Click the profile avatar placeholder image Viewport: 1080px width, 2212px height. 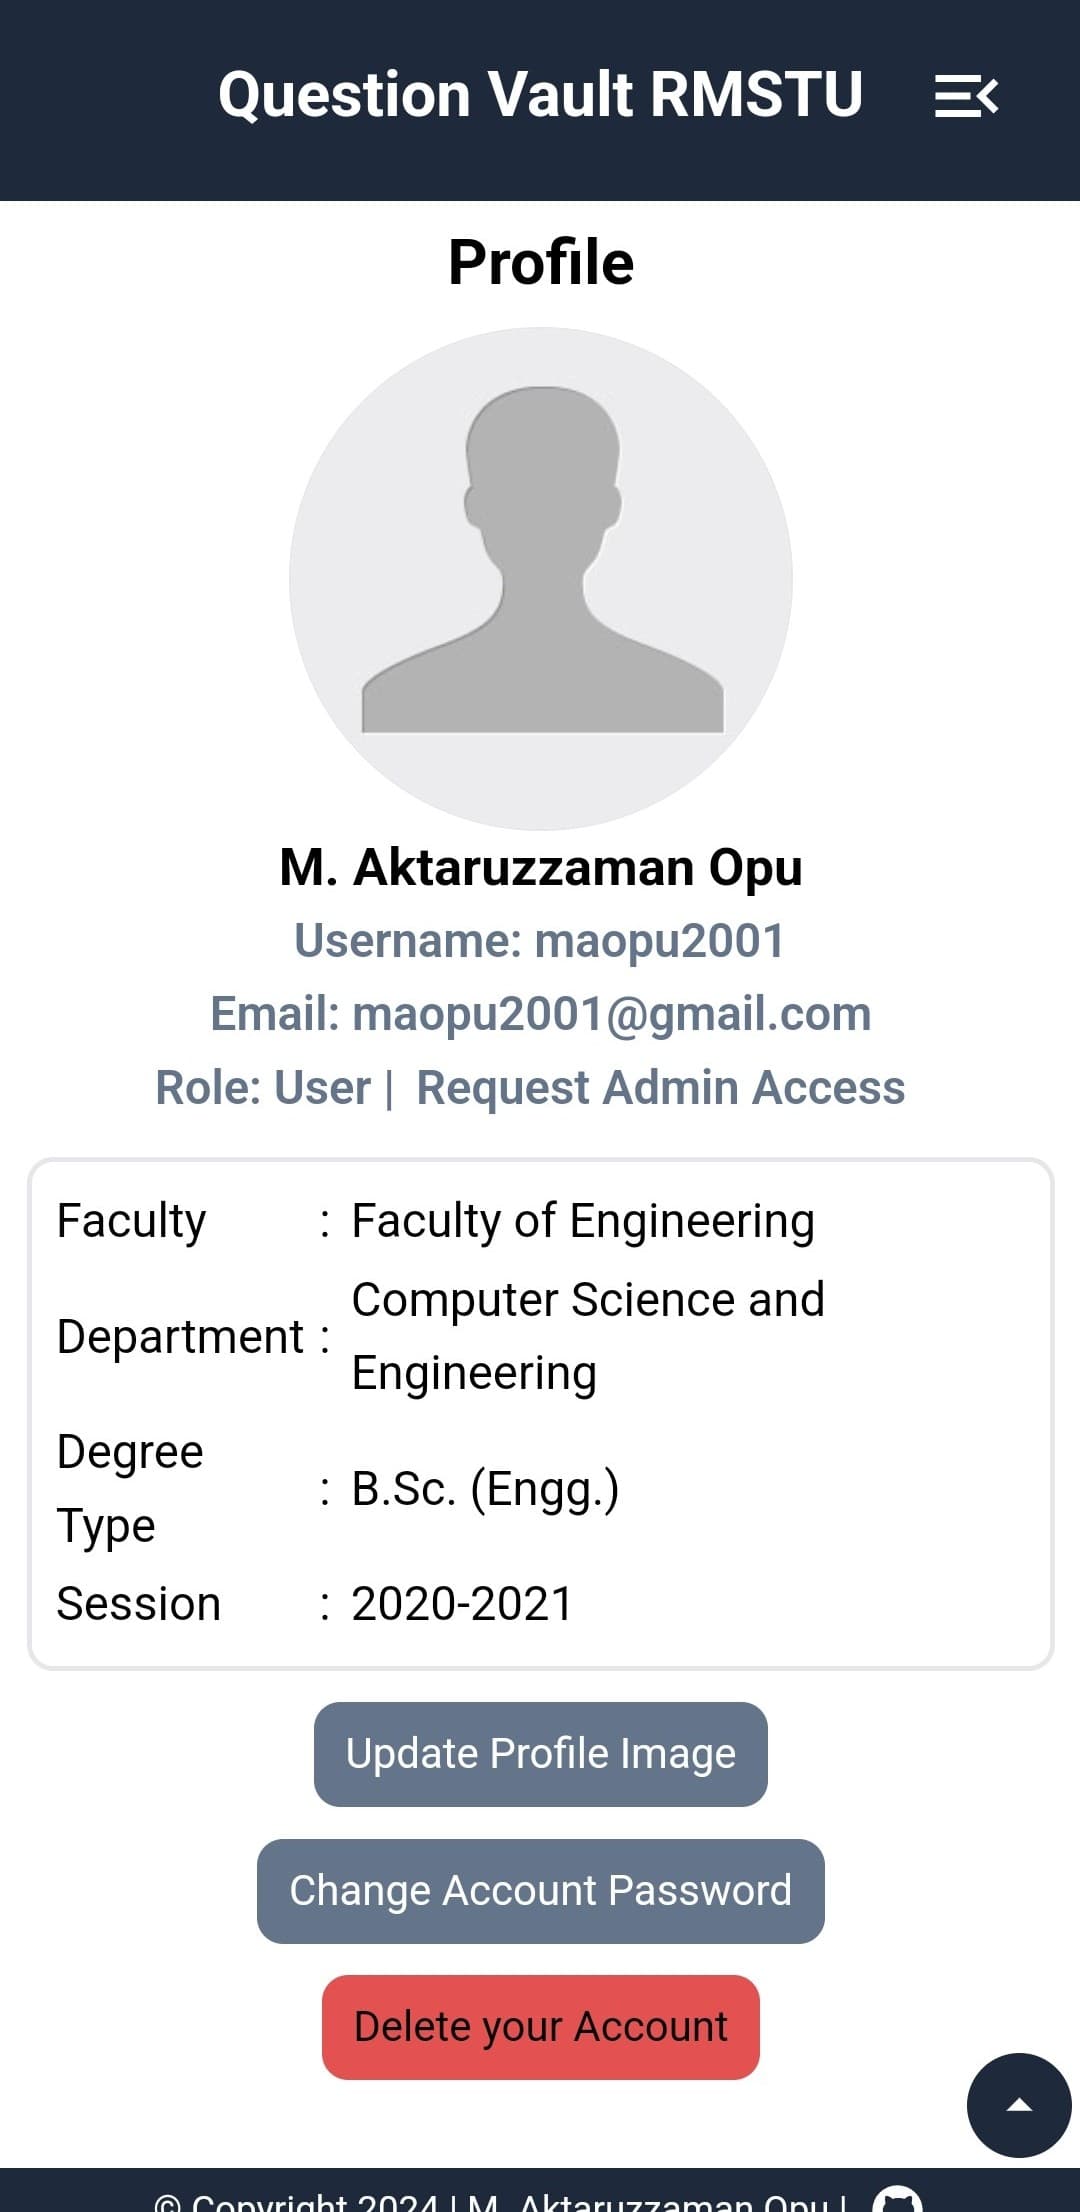click(541, 579)
